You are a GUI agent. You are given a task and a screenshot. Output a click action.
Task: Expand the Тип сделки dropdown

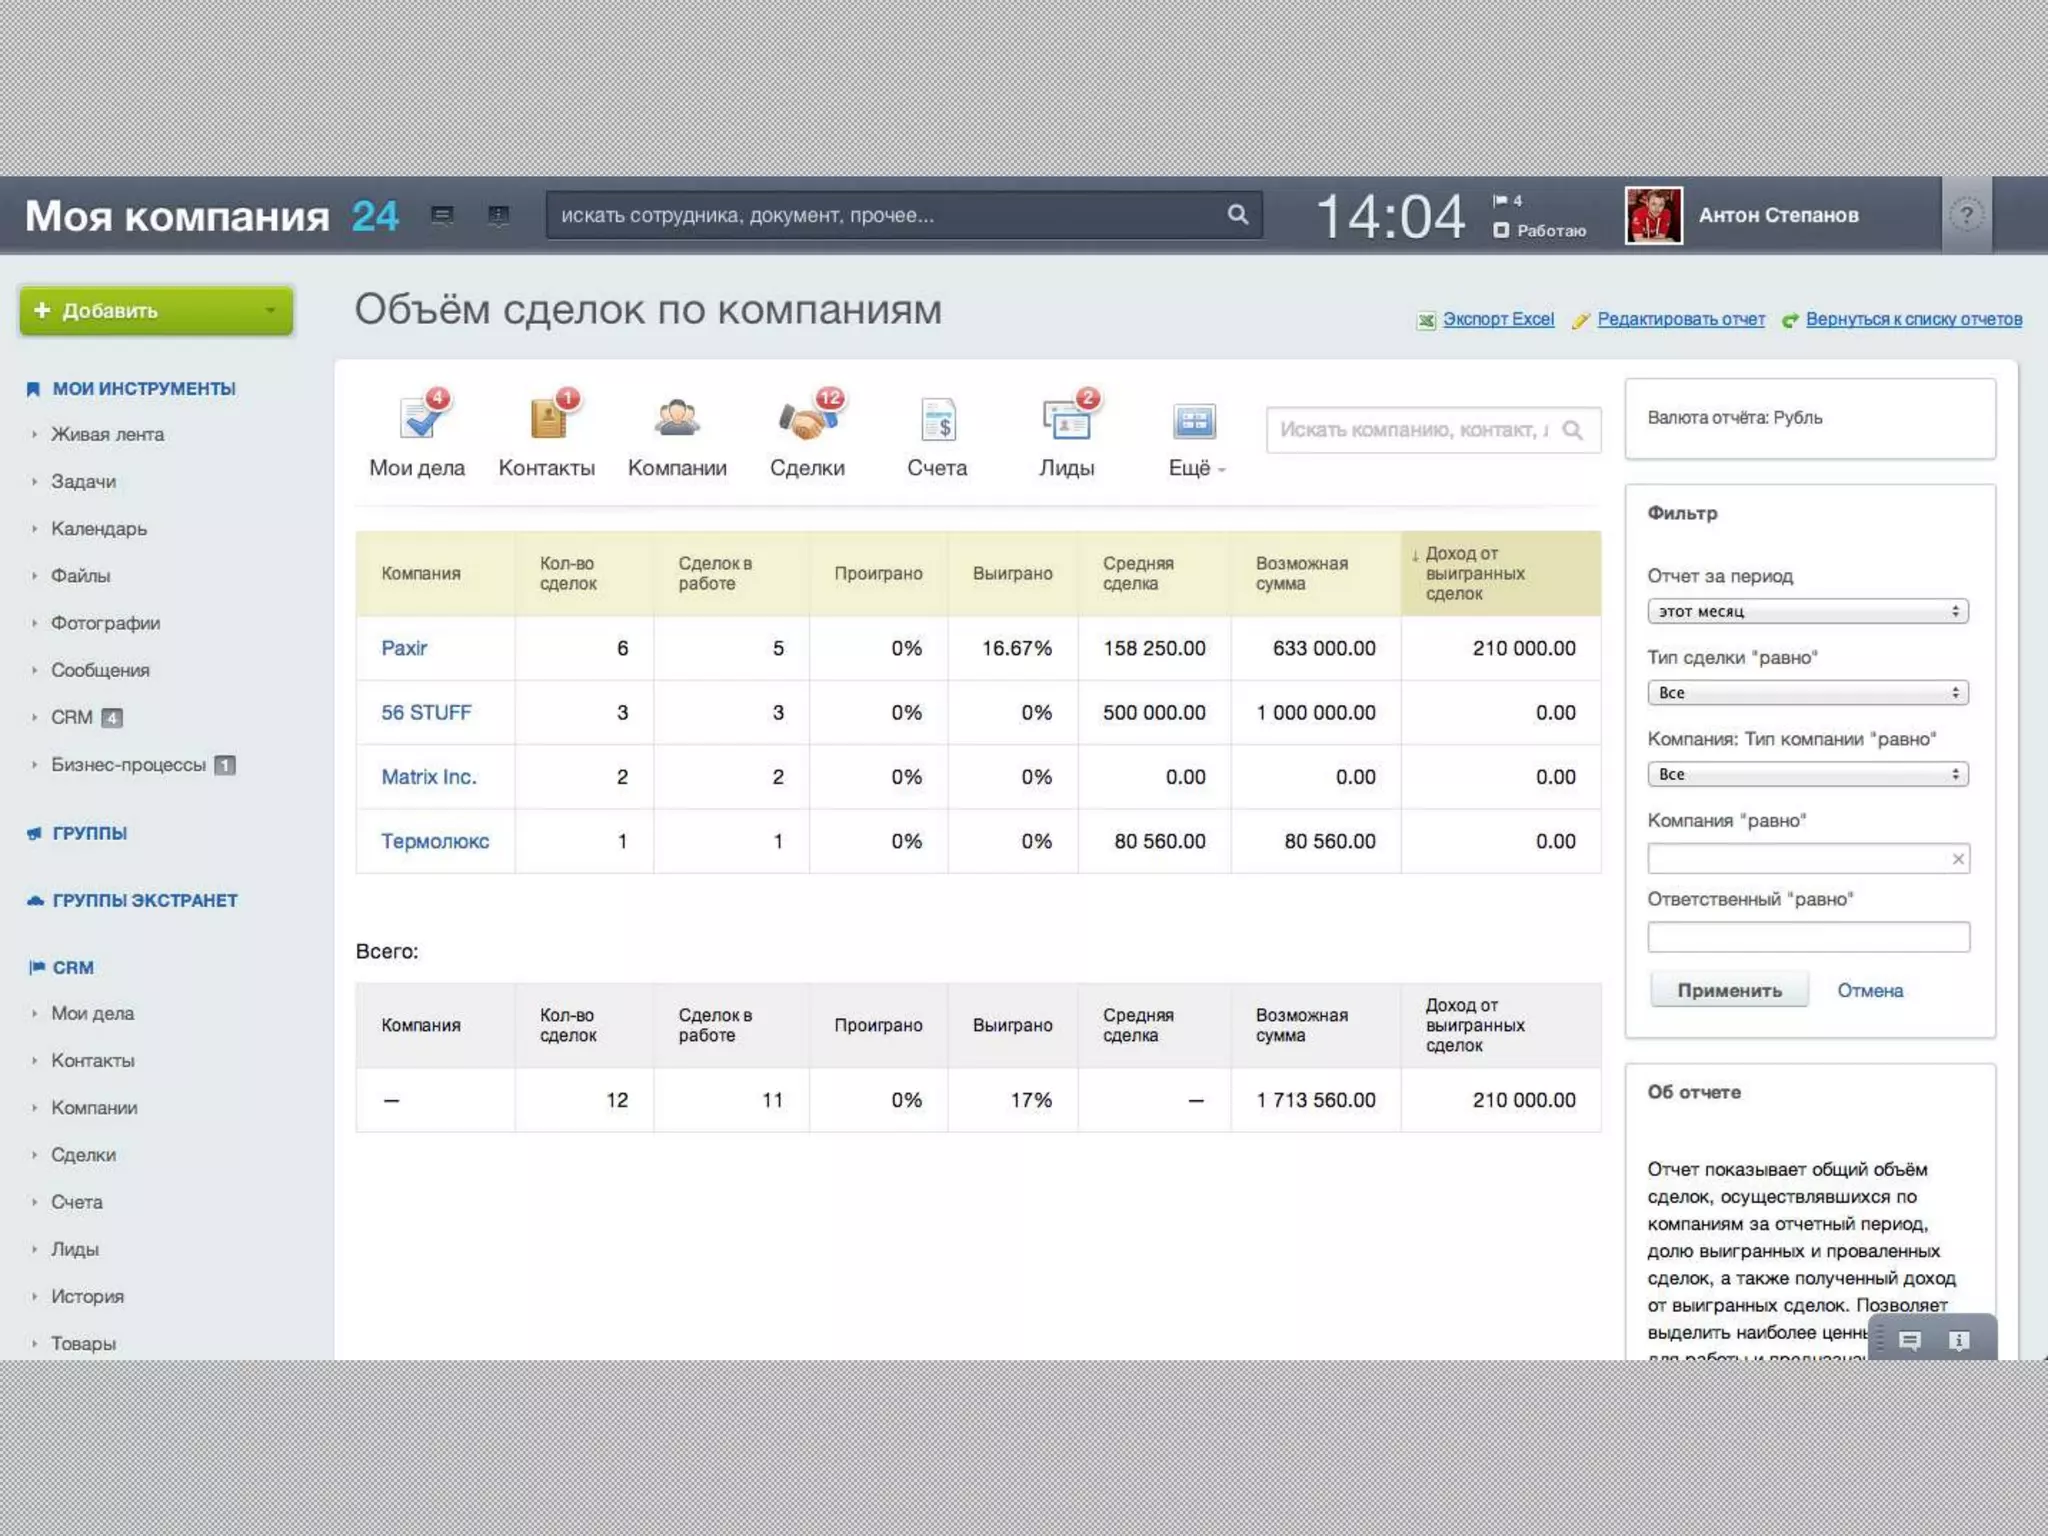tap(1807, 693)
